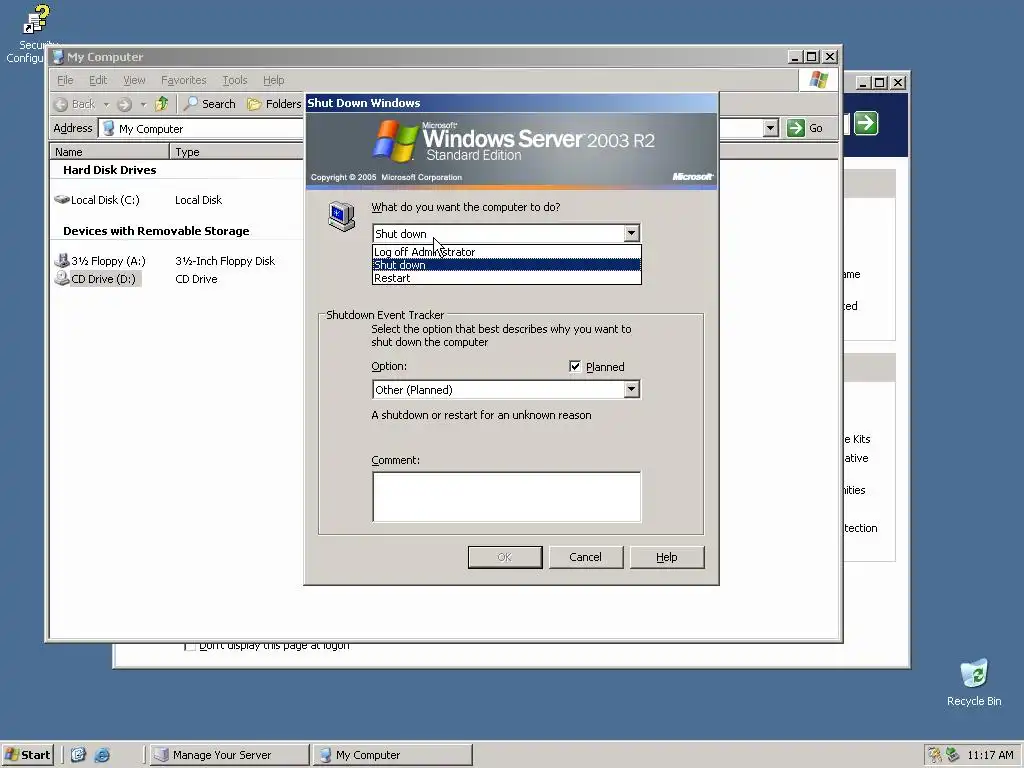Open the Back button history arrow
The image size is (1024, 768).
pyautogui.click(x=106, y=104)
